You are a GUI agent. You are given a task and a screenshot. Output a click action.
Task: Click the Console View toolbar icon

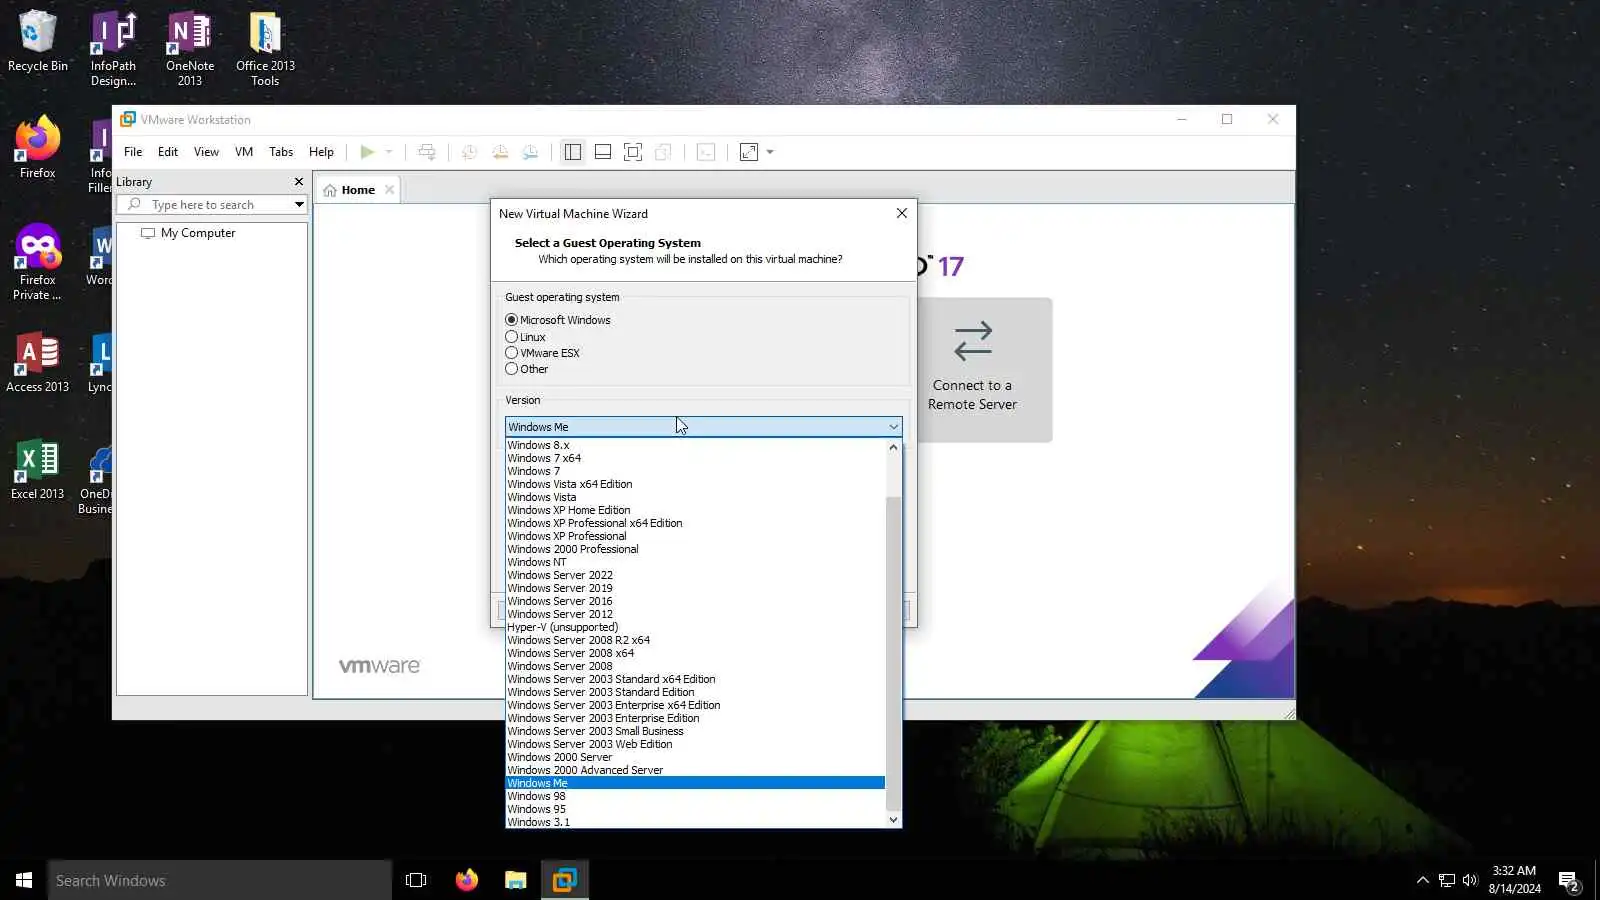[x=706, y=152]
